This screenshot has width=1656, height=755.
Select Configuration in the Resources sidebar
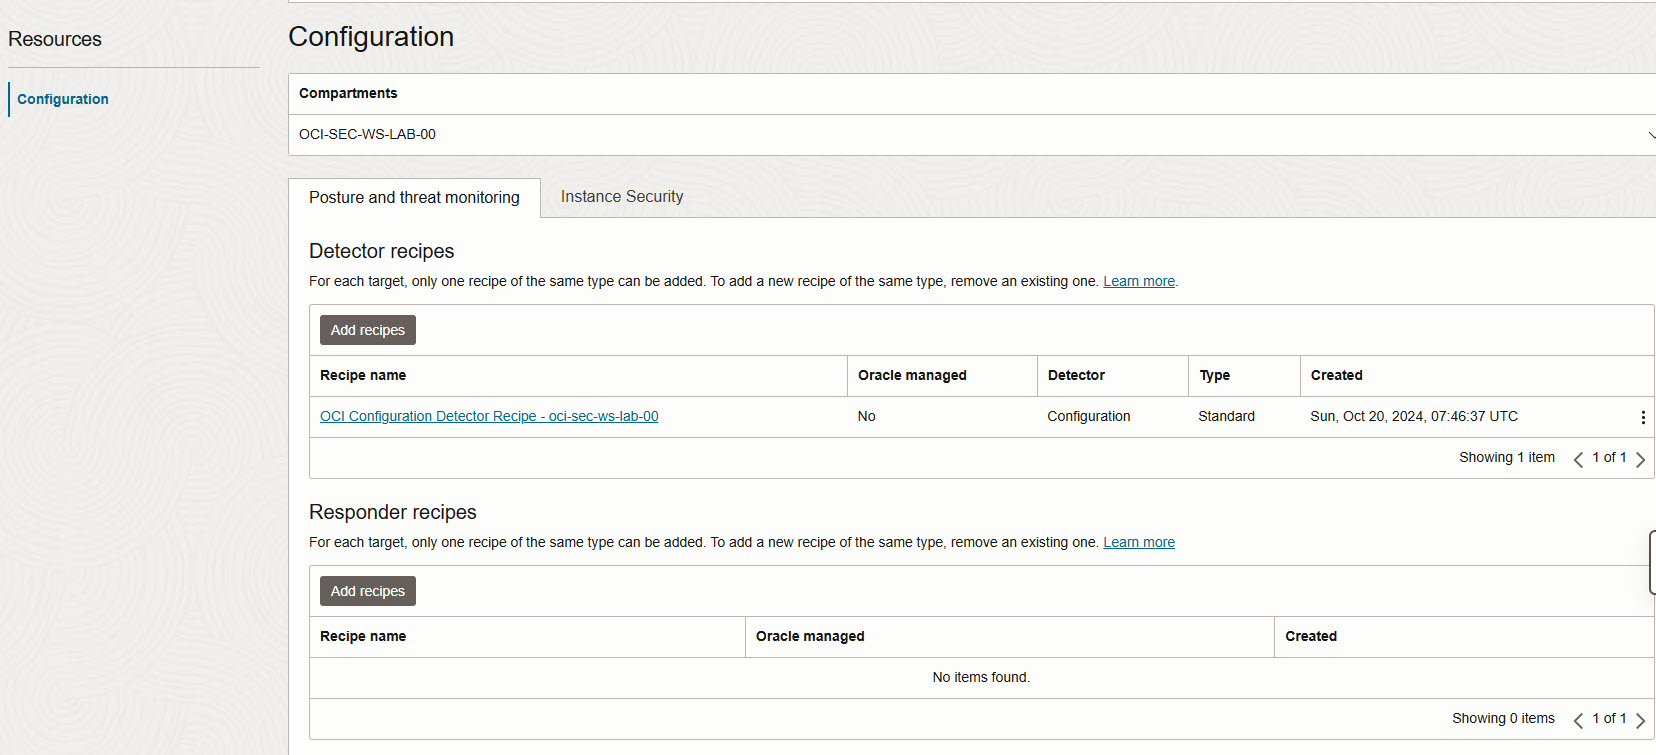point(63,99)
